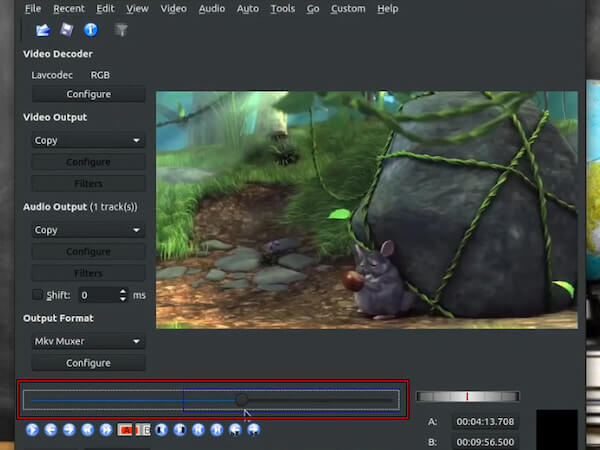Click marker B time 00:09:56.500
This screenshot has width=600, height=450.
(x=485, y=442)
